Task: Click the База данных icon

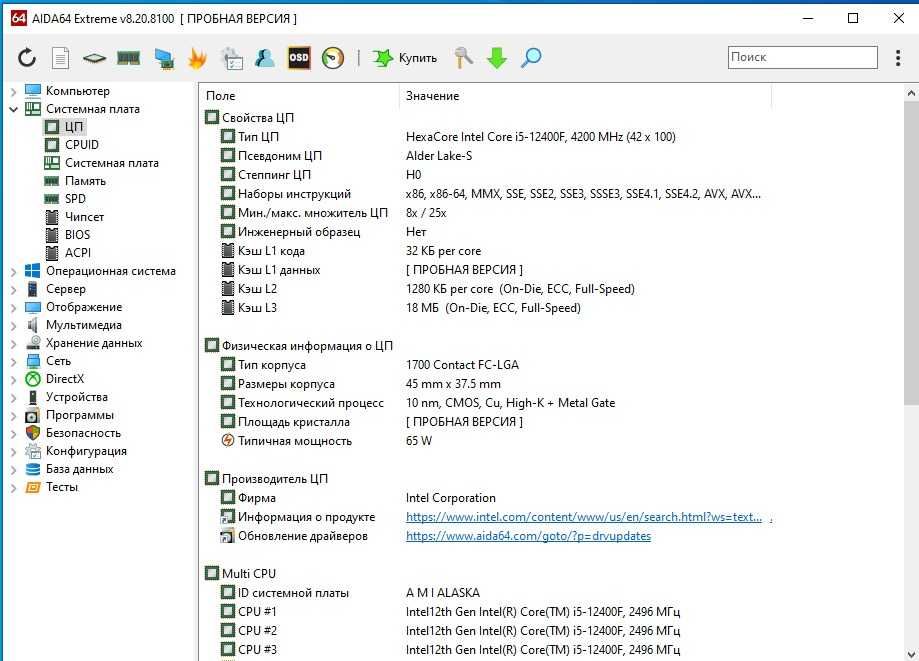Action: tap(33, 469)
